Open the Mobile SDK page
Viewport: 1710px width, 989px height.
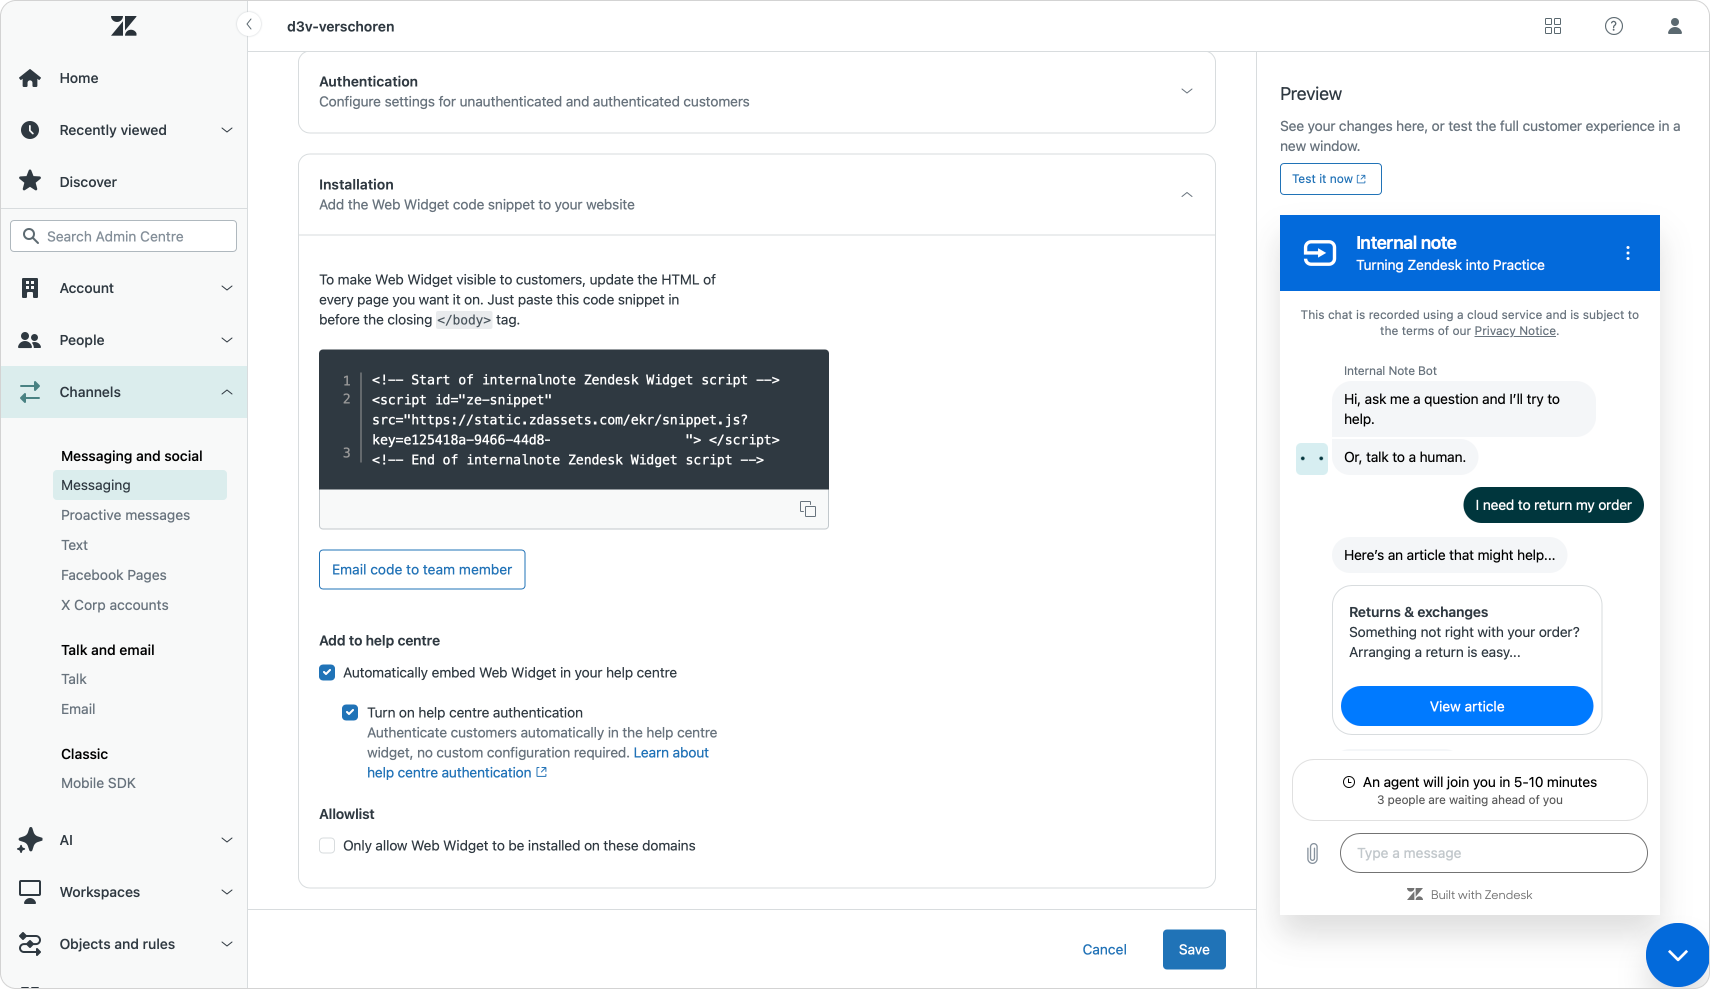(98, 783)
